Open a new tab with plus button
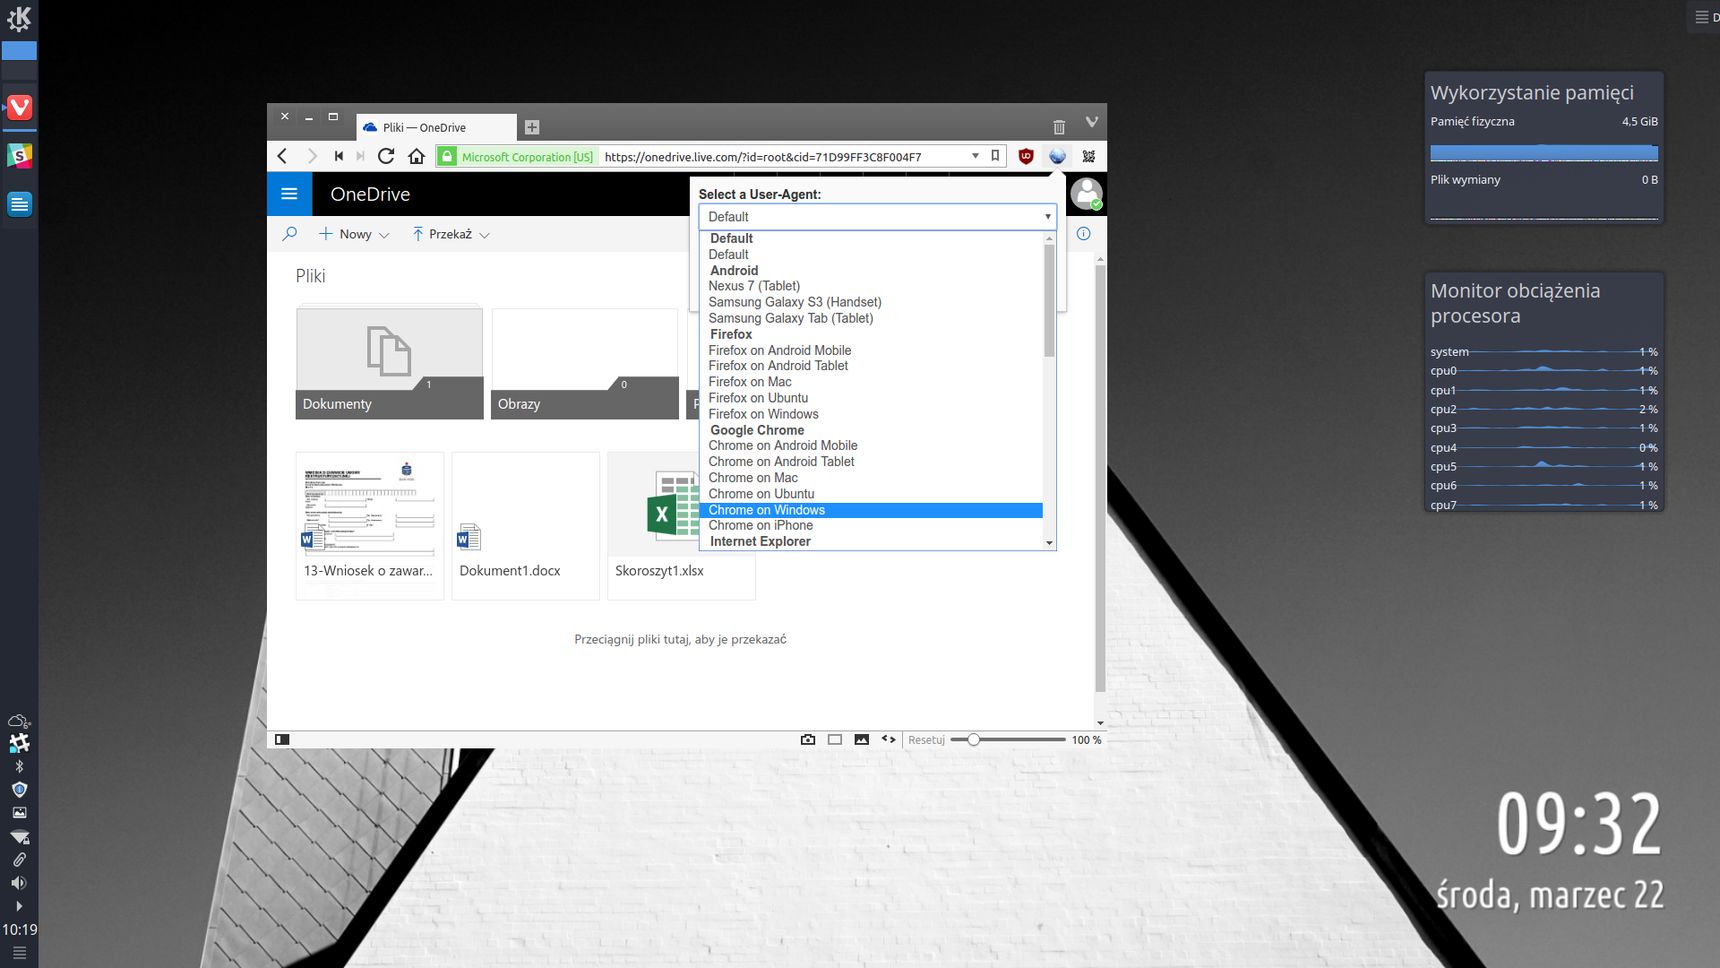Image resolution: width=1720 pixels, height=968 pixels. [x=532, y=127]
